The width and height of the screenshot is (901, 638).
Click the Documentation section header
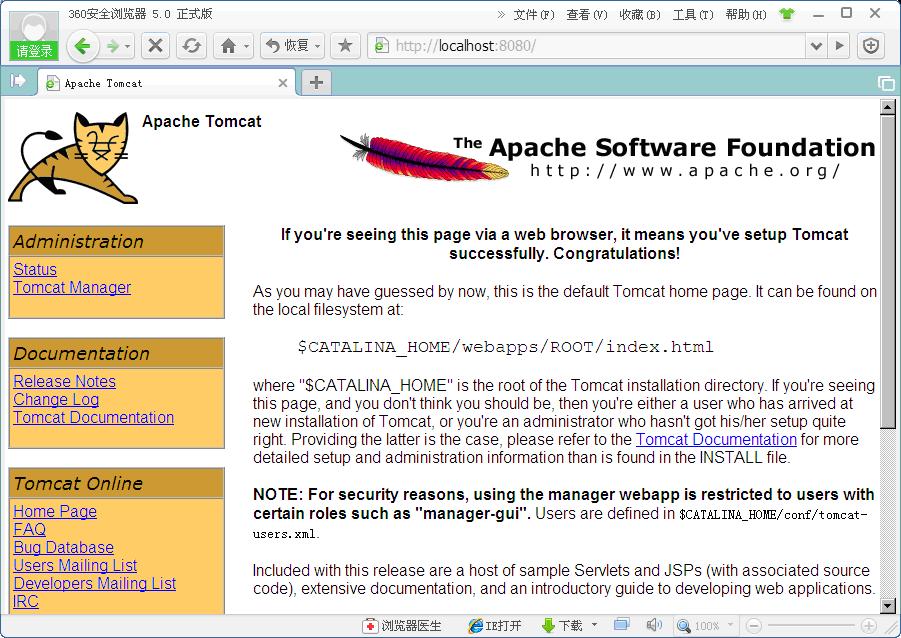pyautogui.click(x=117, y=353)
